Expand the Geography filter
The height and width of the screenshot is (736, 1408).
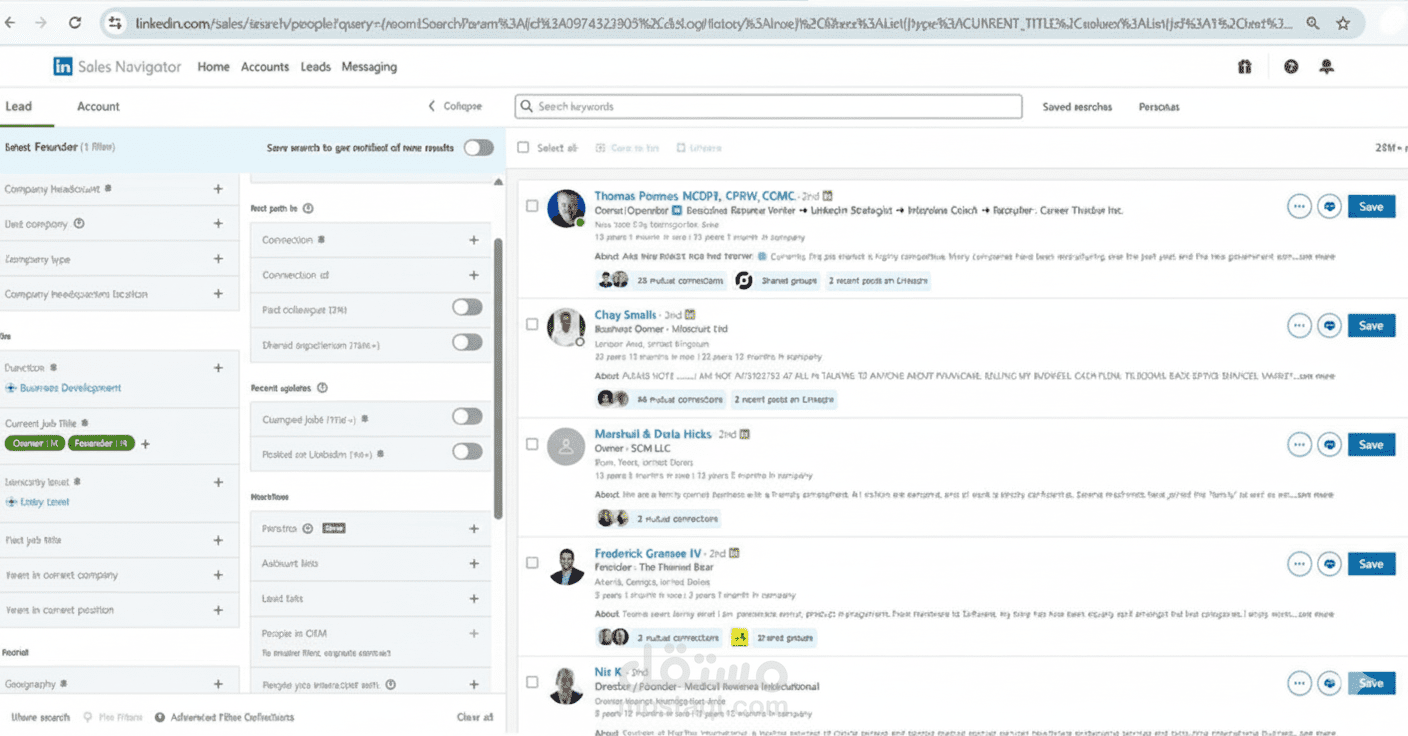point(218,684)
